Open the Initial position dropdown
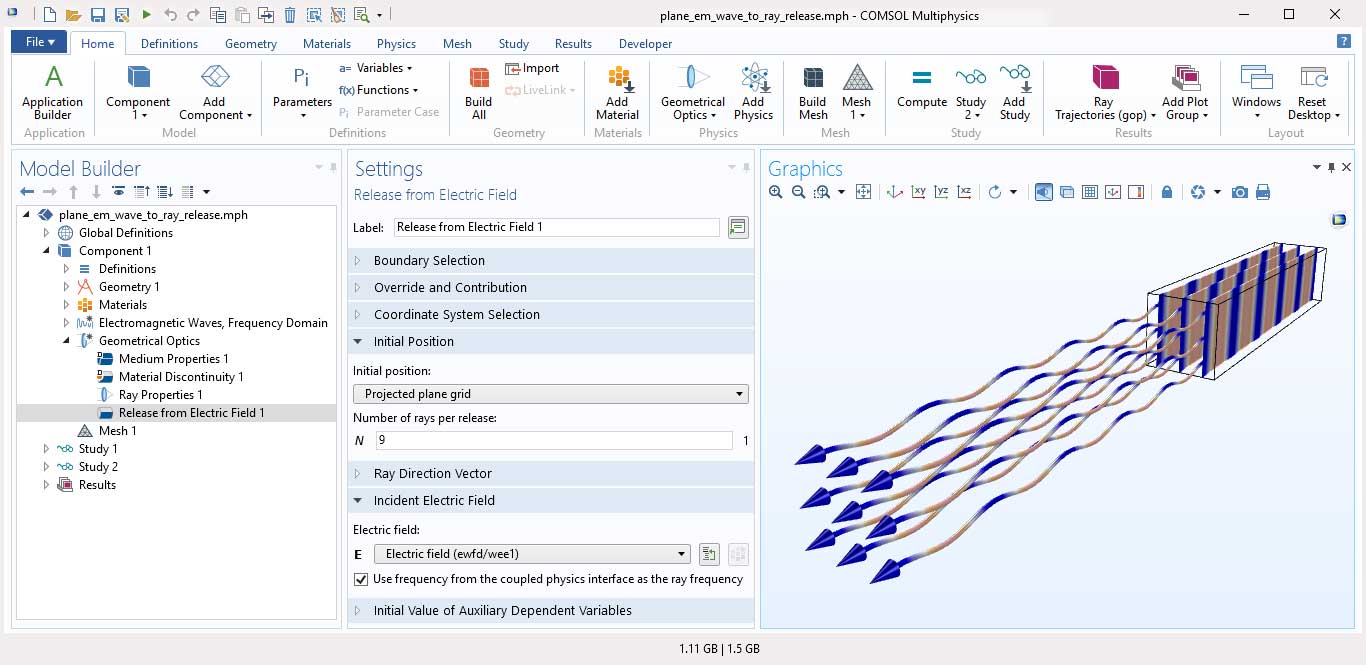This screenshot has width=1366, height=665. coord(551,394)
